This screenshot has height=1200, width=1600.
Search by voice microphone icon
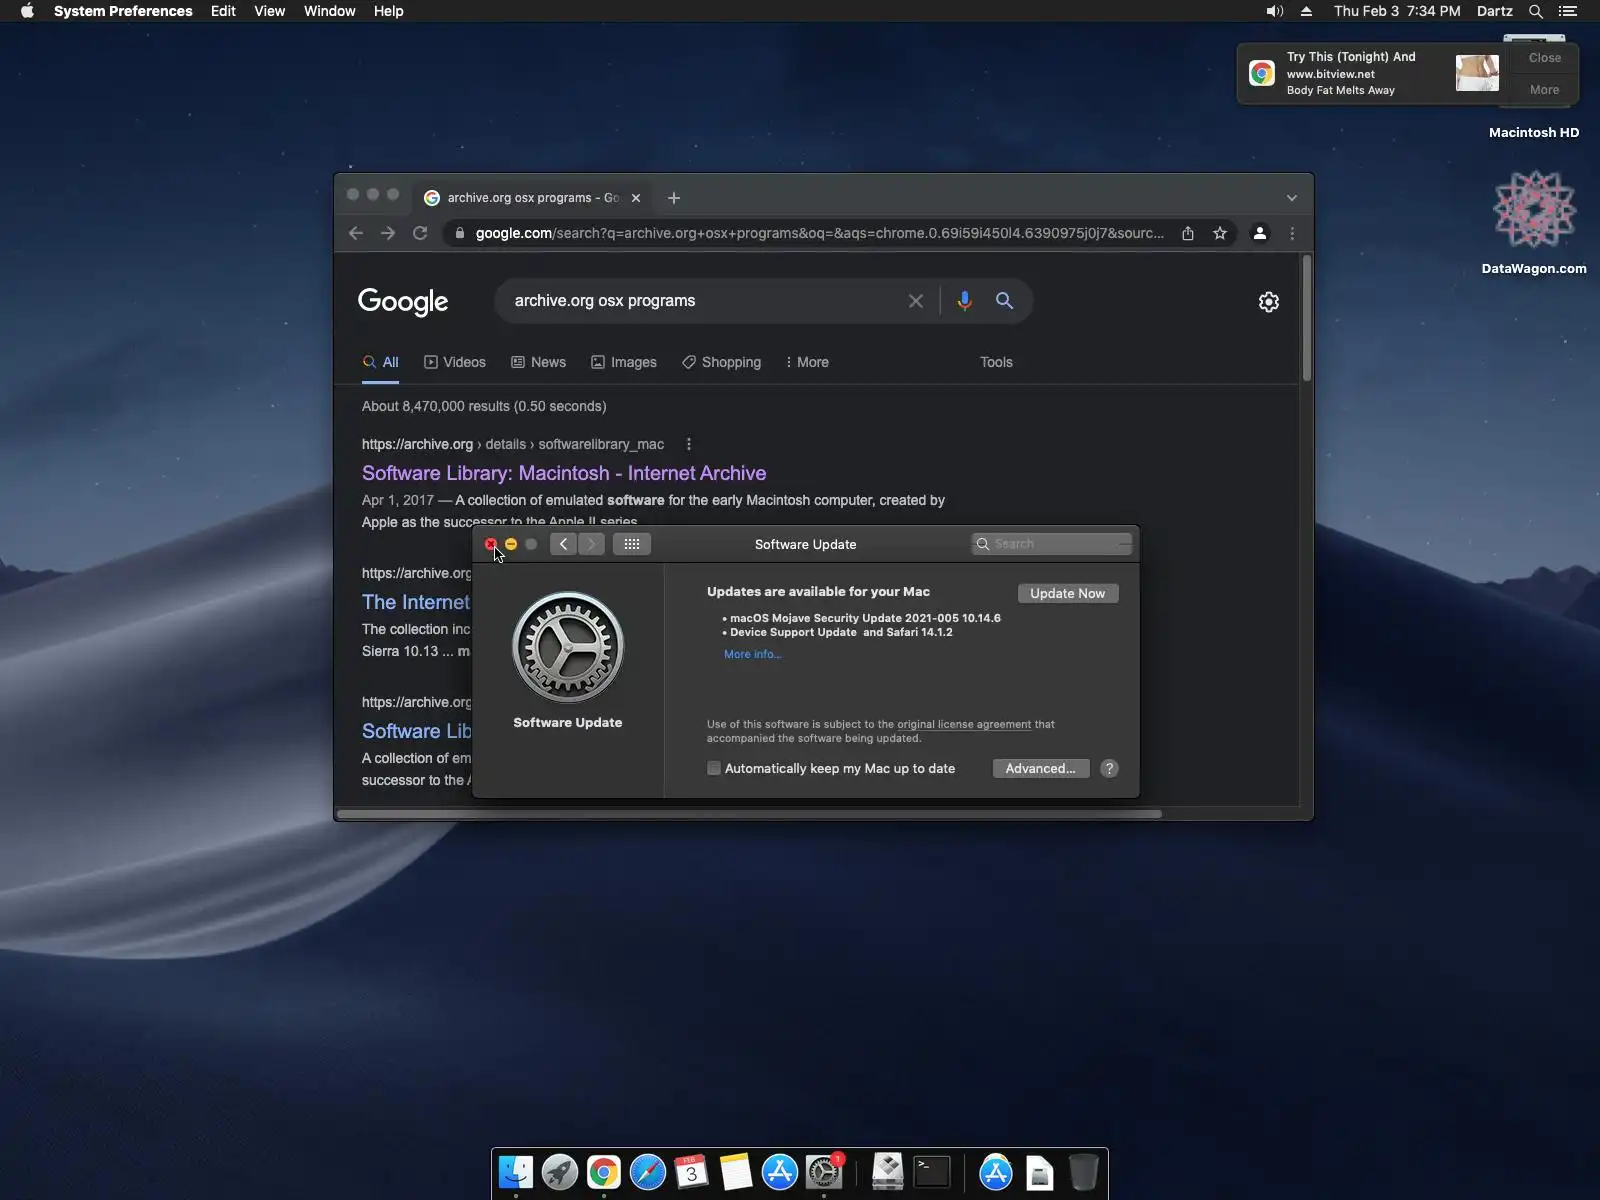click(x=964, y=301)
